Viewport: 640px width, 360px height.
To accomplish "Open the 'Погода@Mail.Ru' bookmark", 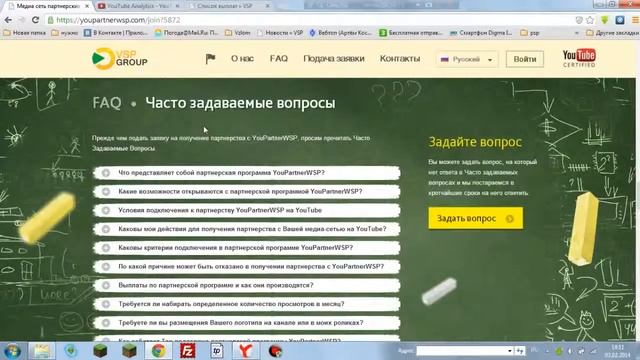I will [187, 33].
